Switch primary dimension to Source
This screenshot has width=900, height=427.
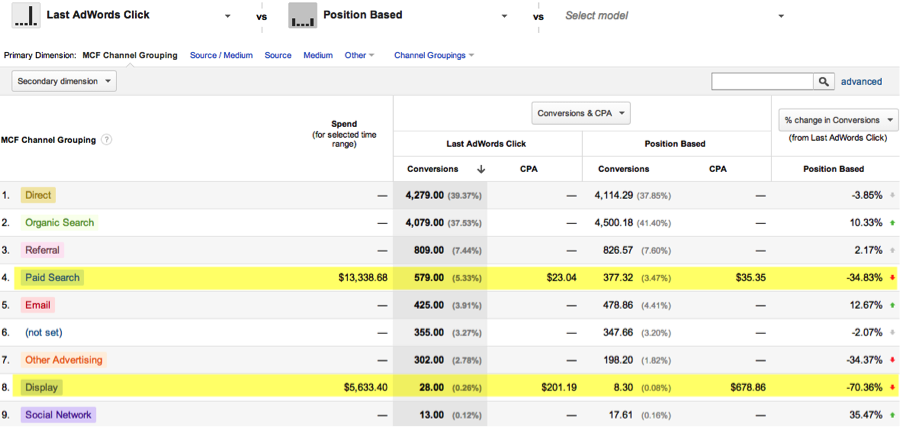tap(278, 56)
